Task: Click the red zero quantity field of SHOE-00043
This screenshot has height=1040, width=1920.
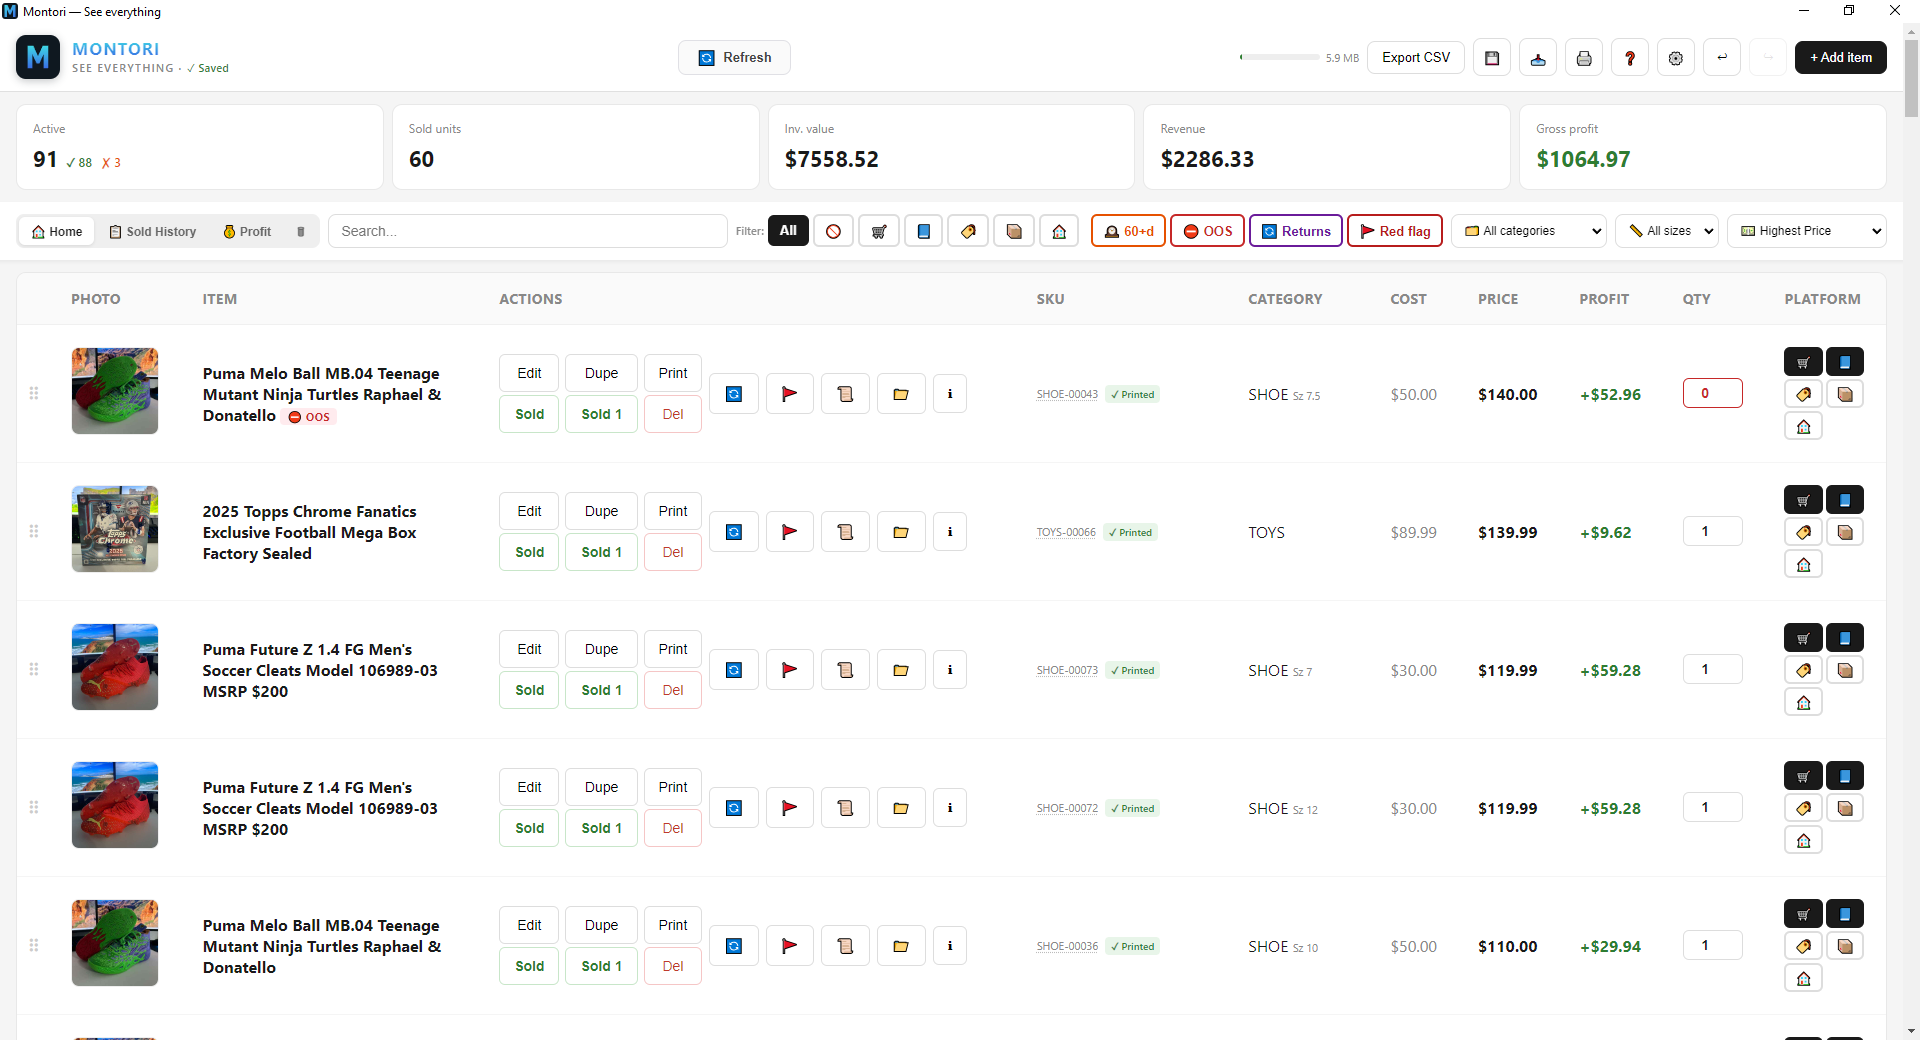Action: pyautogui.click(x=1713, y=394)
